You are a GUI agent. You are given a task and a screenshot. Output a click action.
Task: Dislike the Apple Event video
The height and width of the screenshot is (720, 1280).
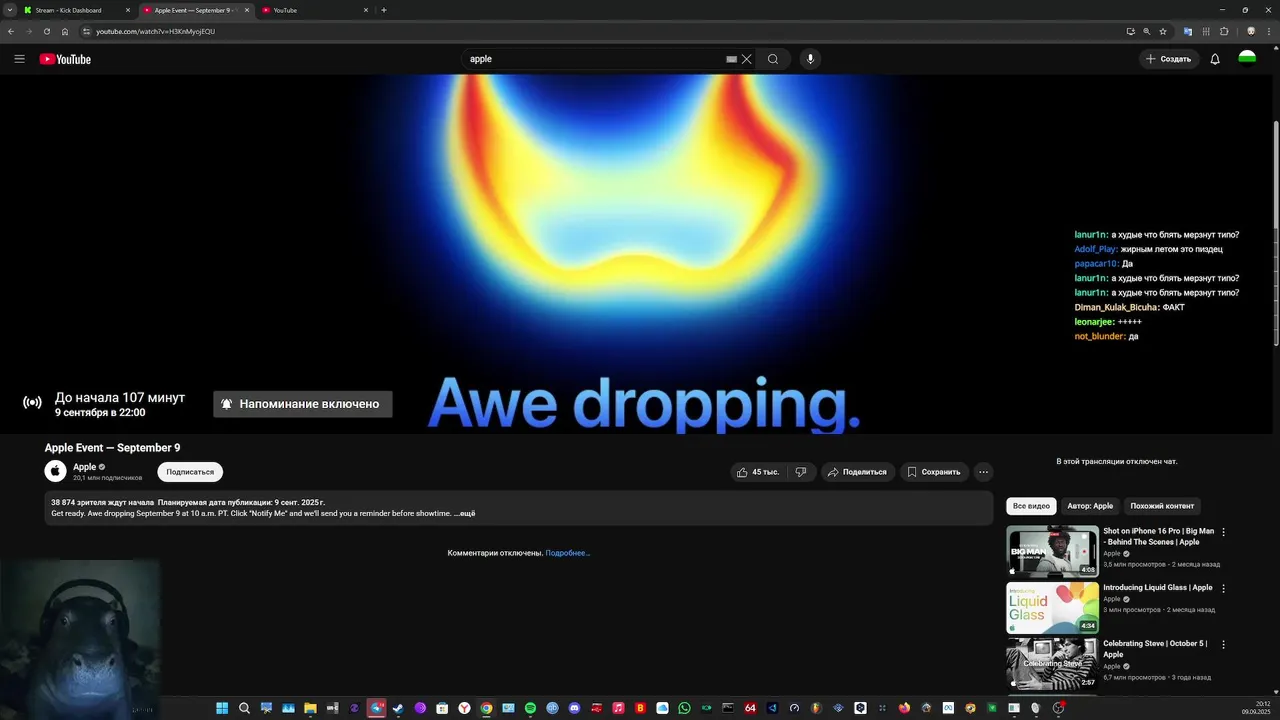(801, 472)
